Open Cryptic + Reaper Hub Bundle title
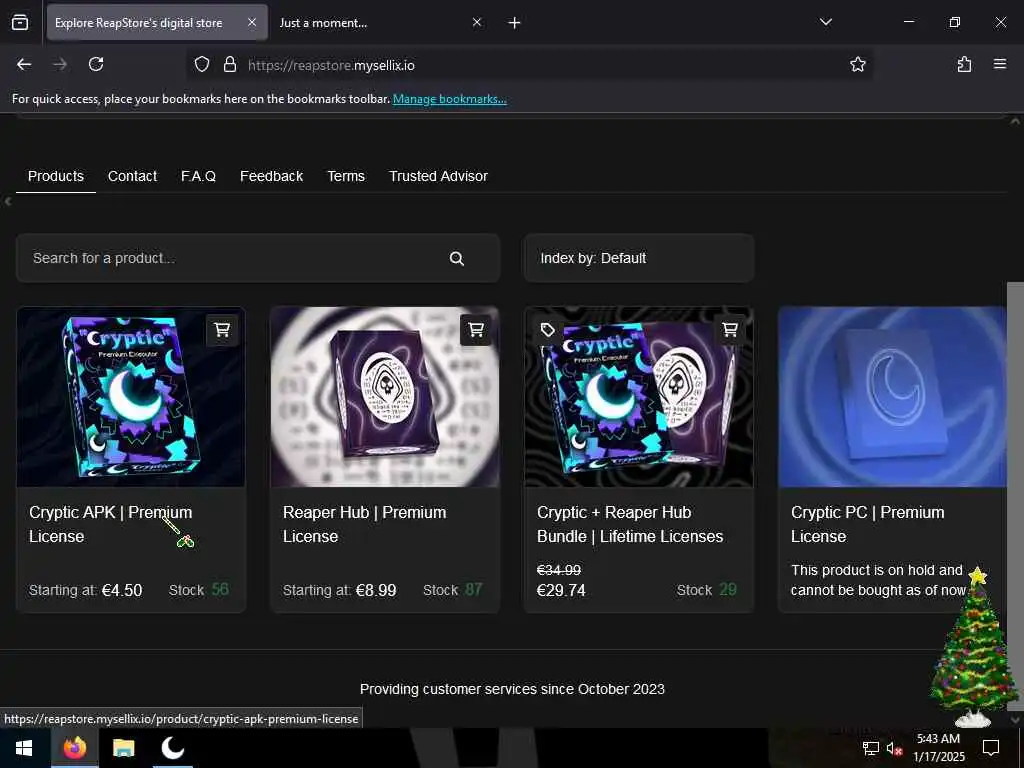The image size is (1024, 768). pyautogui.click(x=630, y=524)
